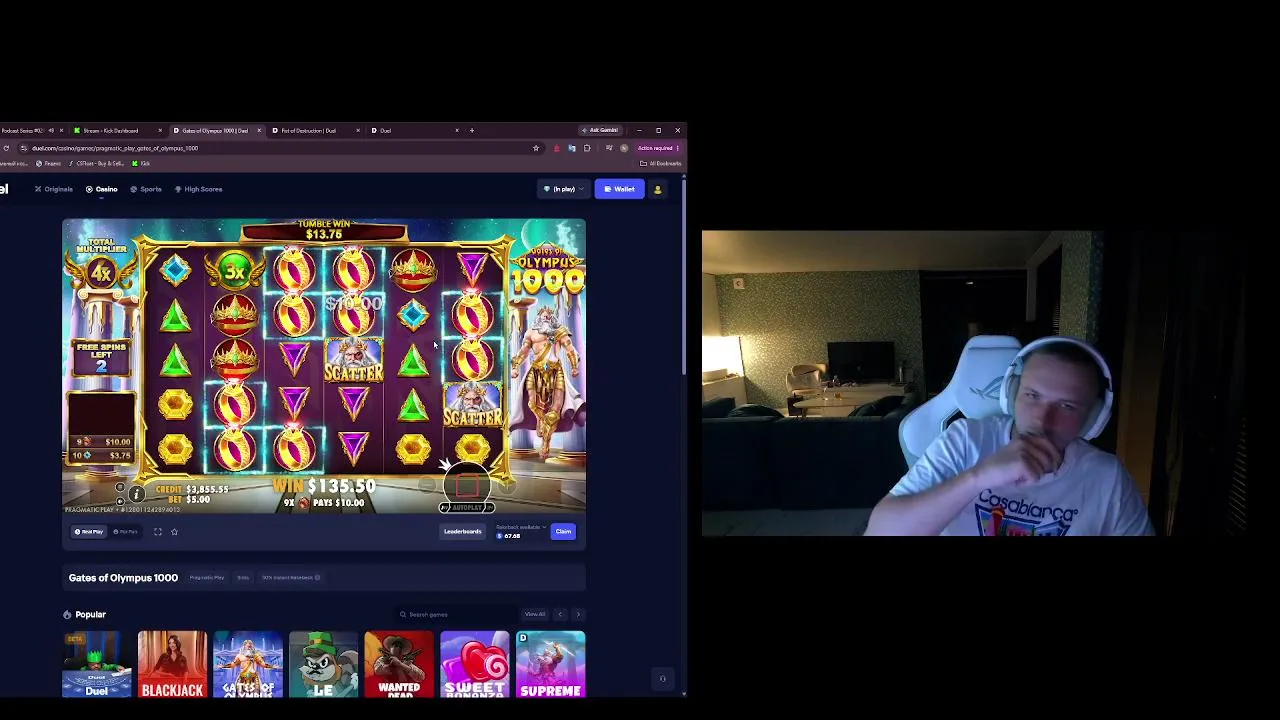Reload the page in the browser
This screenshot has height=720, width=1280.
pyautogui.click(x=6, y=148)
